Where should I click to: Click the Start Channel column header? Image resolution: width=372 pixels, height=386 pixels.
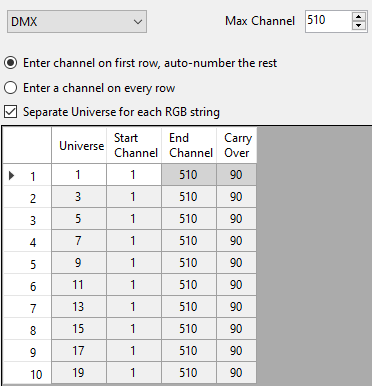coord(134,145)
